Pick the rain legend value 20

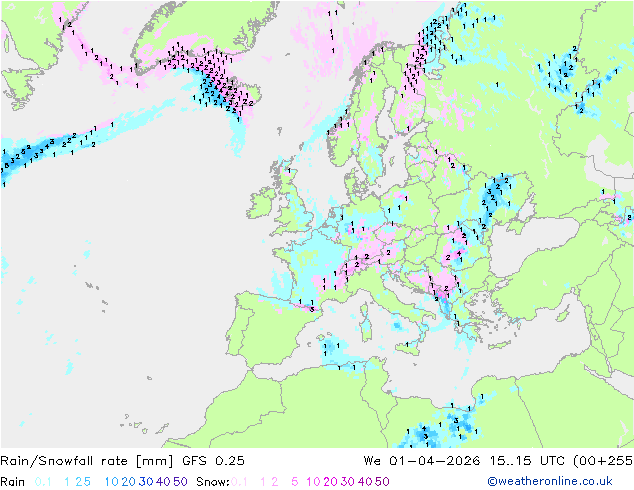128,482
